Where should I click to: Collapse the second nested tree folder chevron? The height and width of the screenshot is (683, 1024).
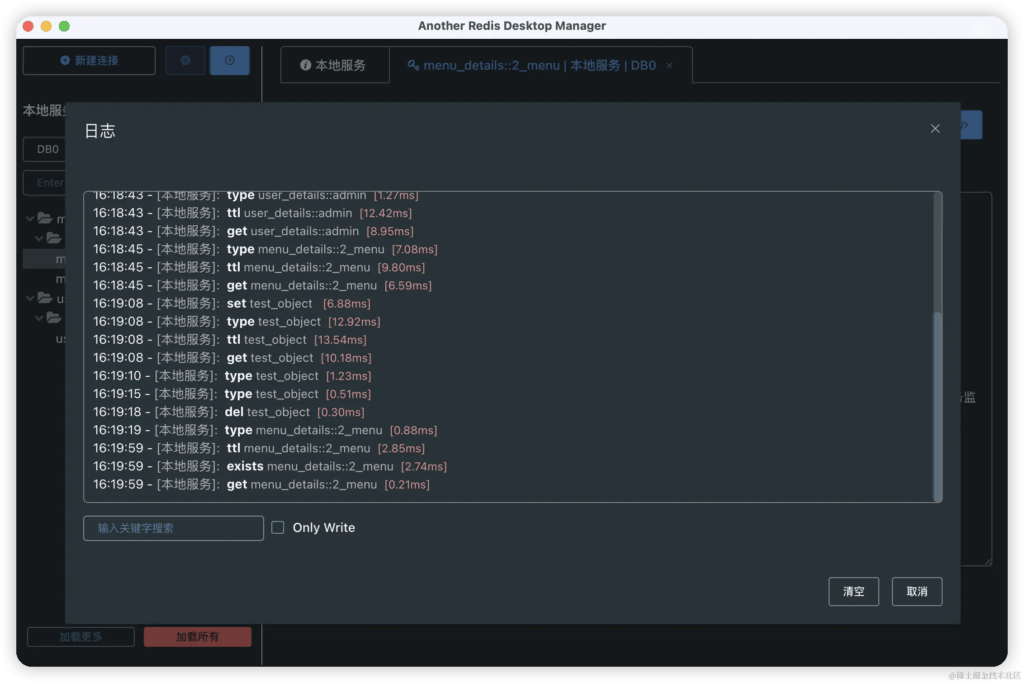(x=39, y=317)
